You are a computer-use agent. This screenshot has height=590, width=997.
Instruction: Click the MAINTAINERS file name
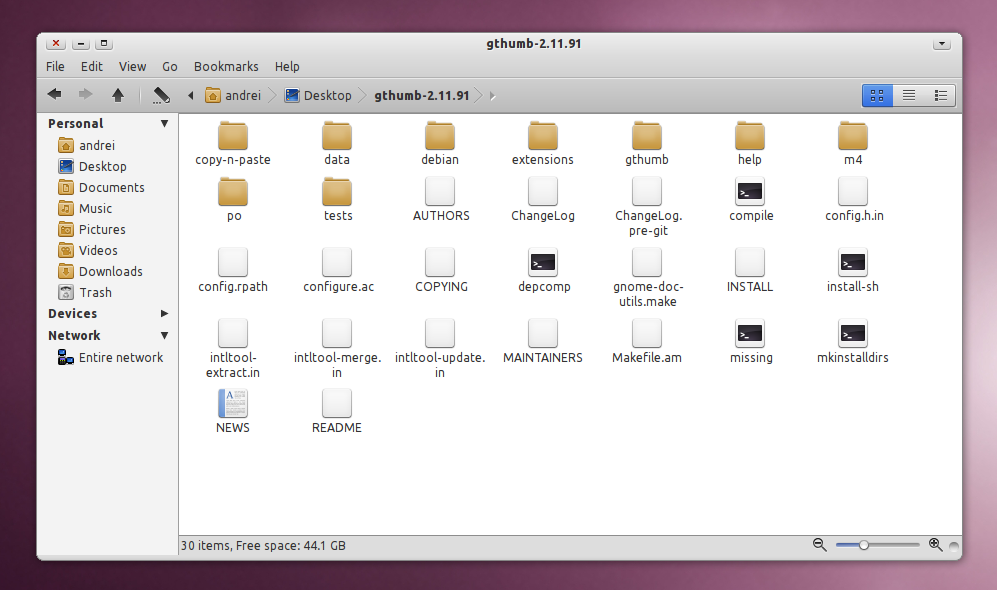pyautogui.click(x=543, y=358)
